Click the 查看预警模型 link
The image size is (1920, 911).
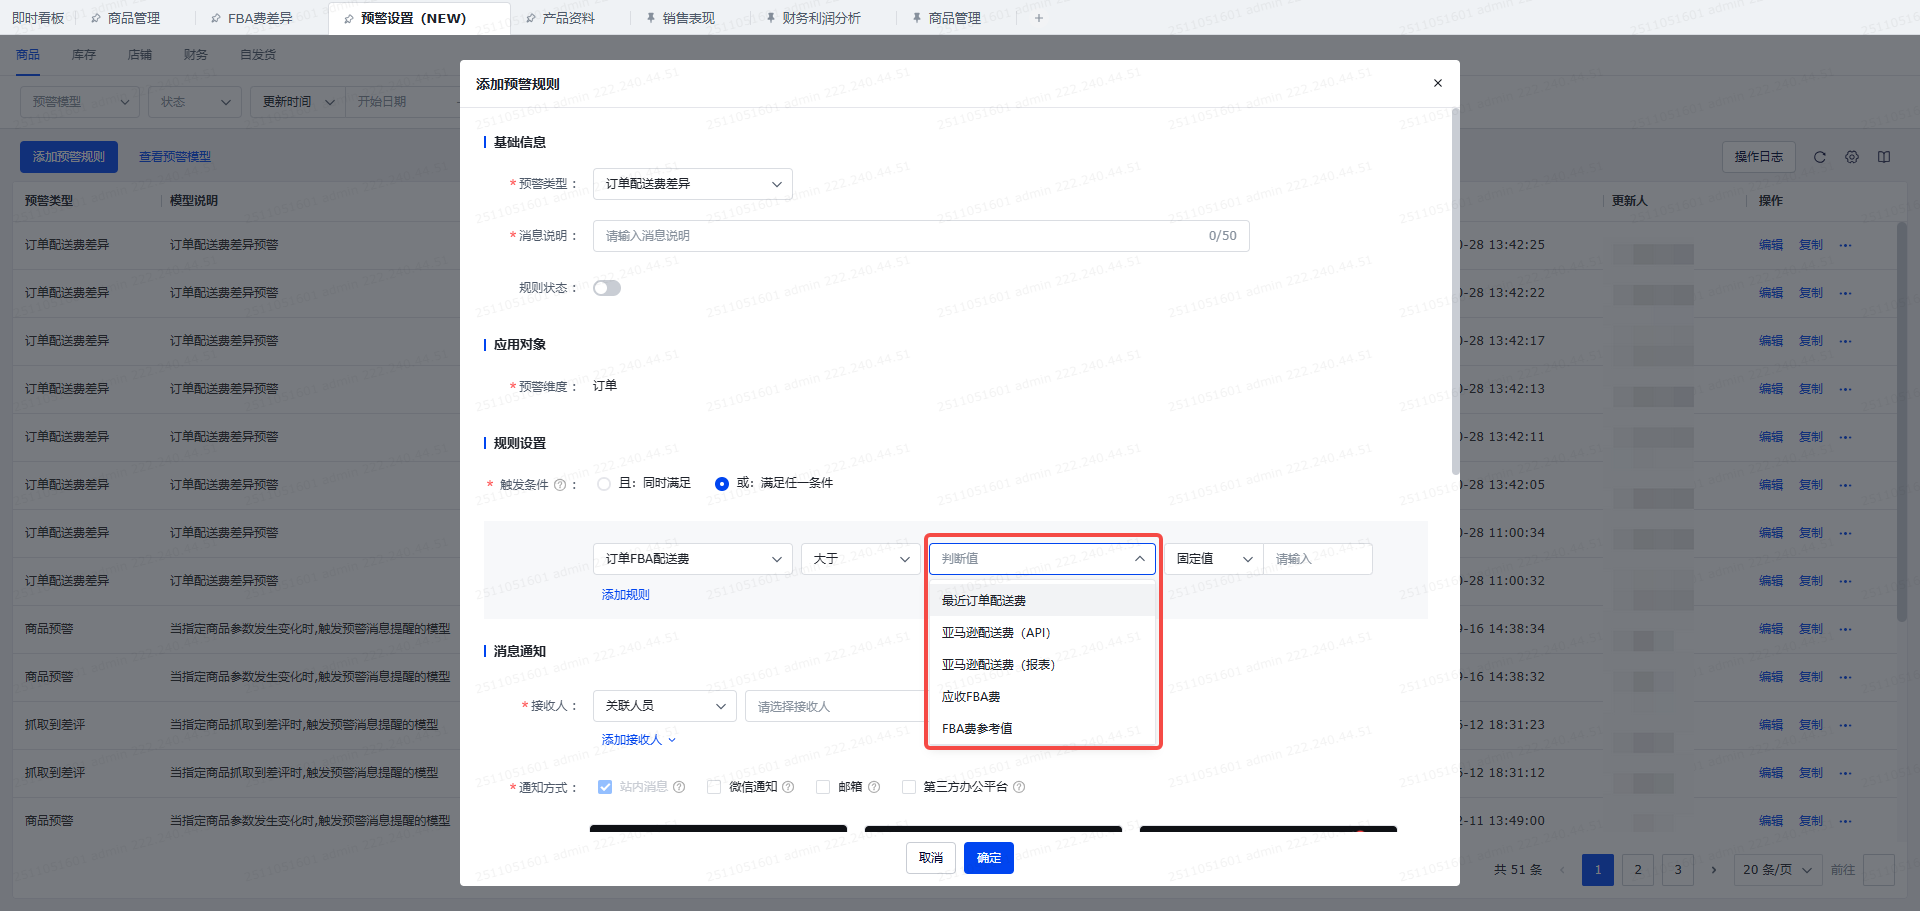175,157
